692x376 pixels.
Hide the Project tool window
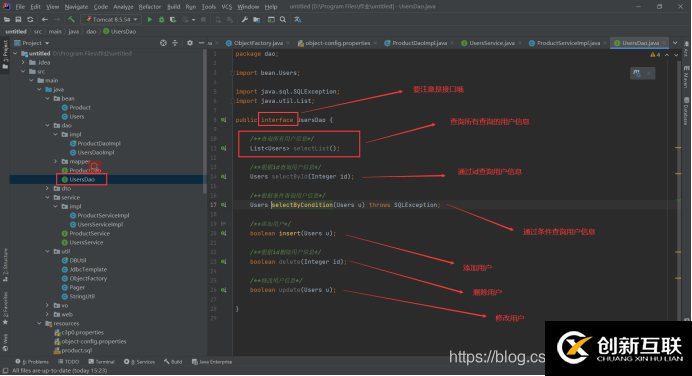click(201, 43)
